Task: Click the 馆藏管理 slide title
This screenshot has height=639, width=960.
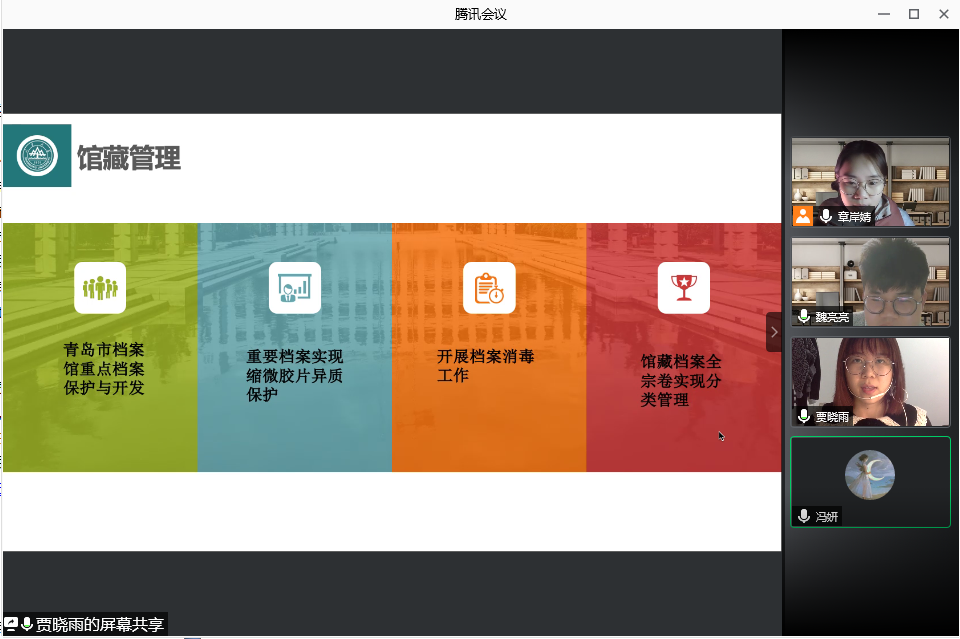Action: pyautogui.click(x=129, y=158)
